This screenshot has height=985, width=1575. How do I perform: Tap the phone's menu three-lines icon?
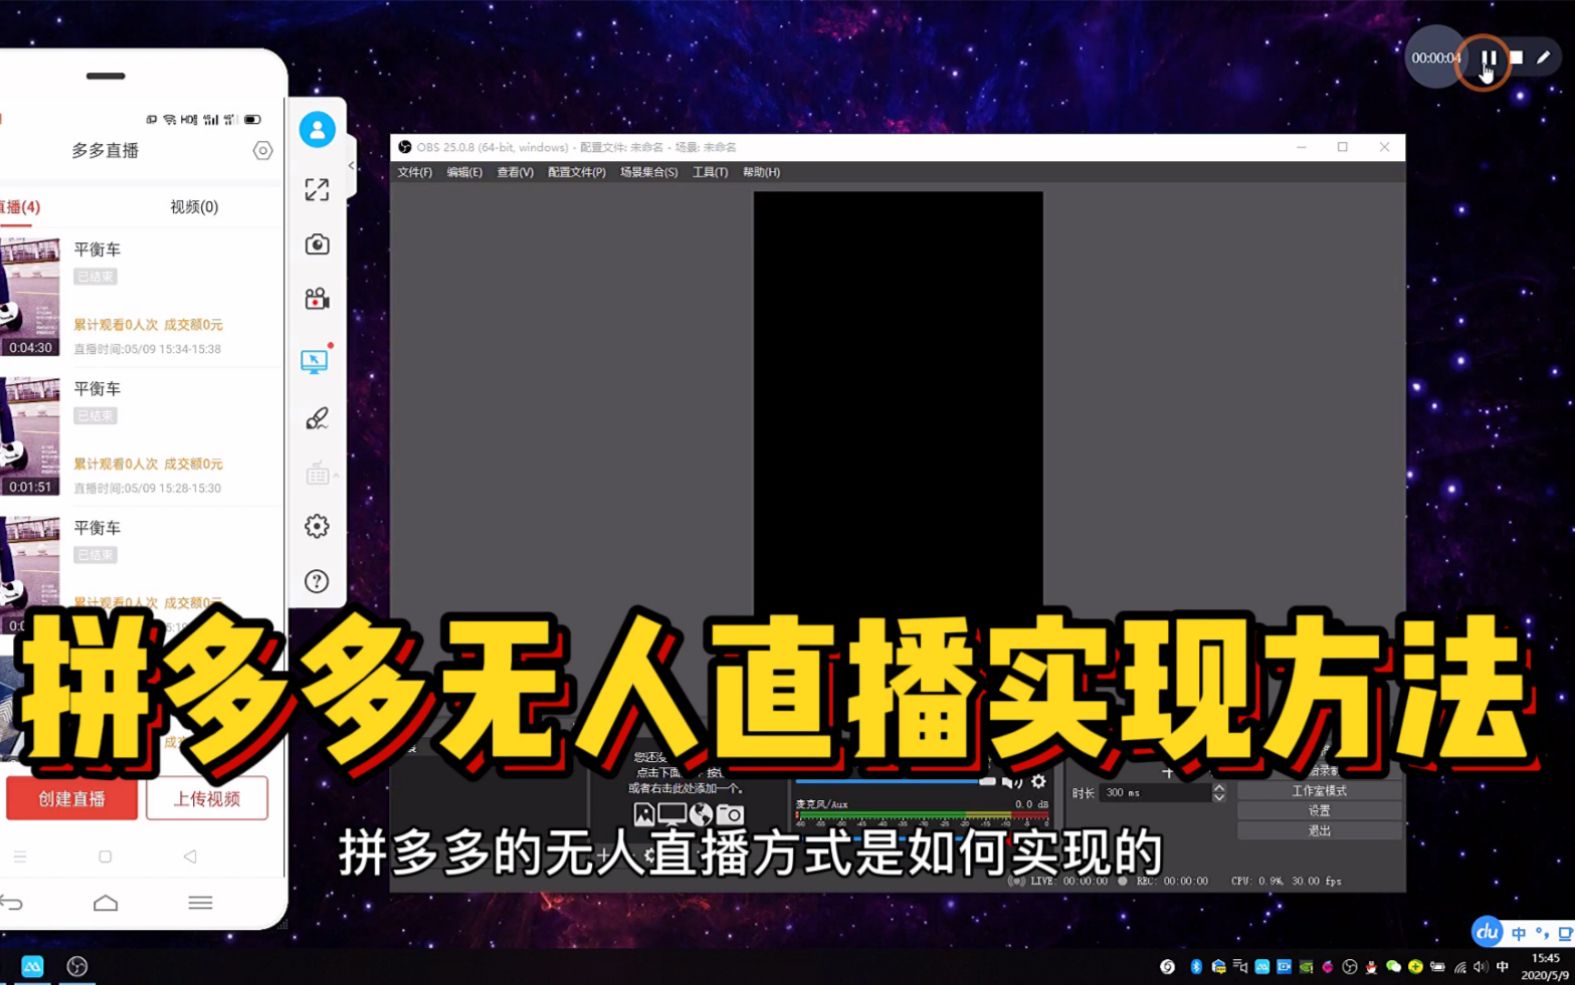pos(200,903)
